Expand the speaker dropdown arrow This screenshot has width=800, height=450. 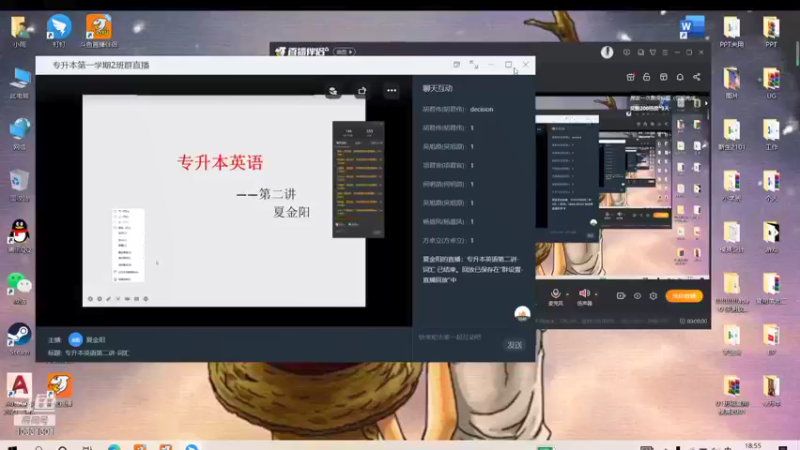point(596,294)
